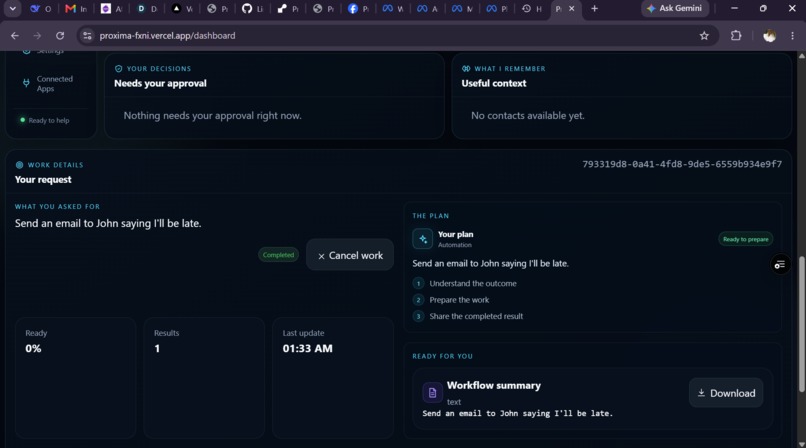Click the Your plan sparkle icon
Image resolution: width=806 pixels, height=448 pixels.
coord(423,239)
